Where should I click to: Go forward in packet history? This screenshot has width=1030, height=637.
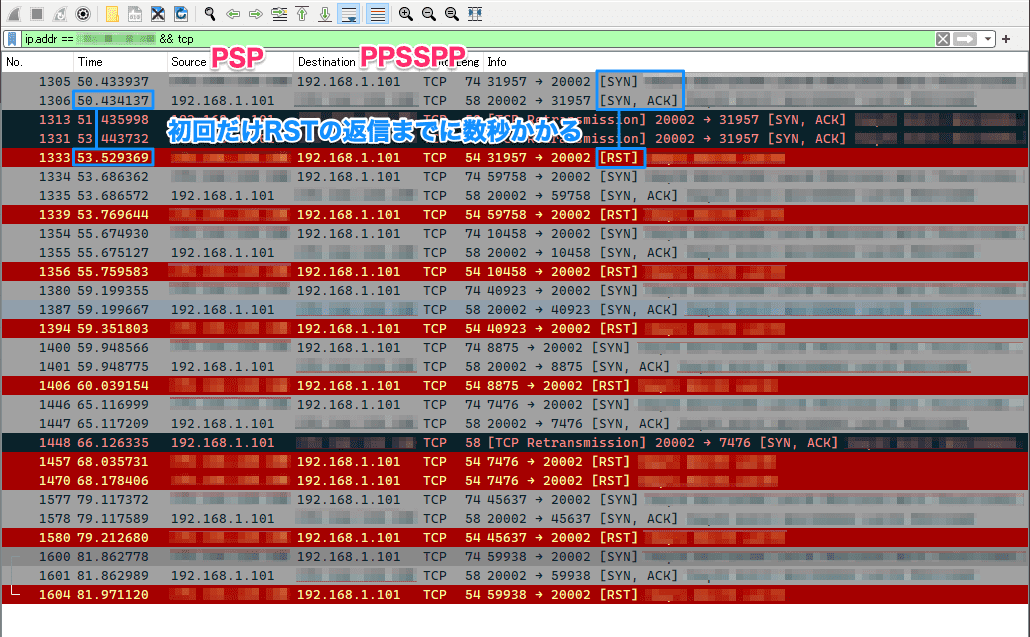pos(256,14)
